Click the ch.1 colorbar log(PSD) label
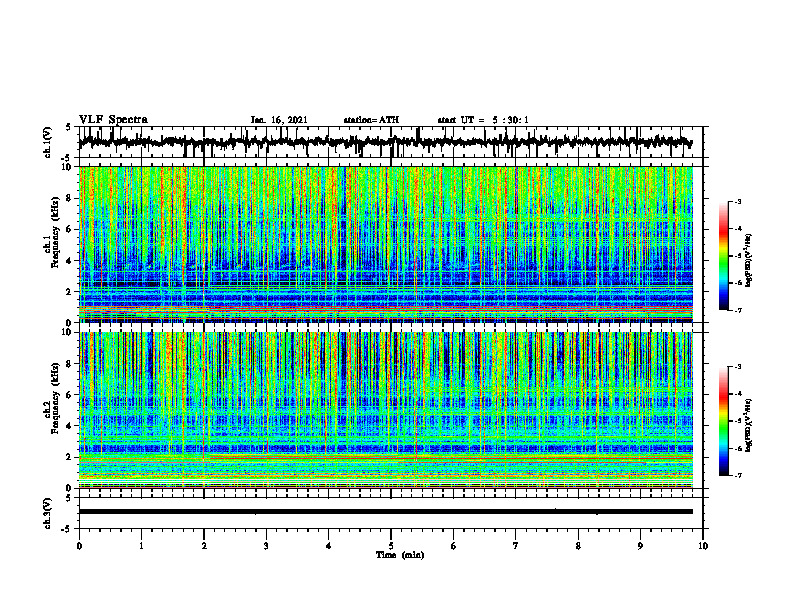Viewport: 792px width, 612px height. coord(748,261)
